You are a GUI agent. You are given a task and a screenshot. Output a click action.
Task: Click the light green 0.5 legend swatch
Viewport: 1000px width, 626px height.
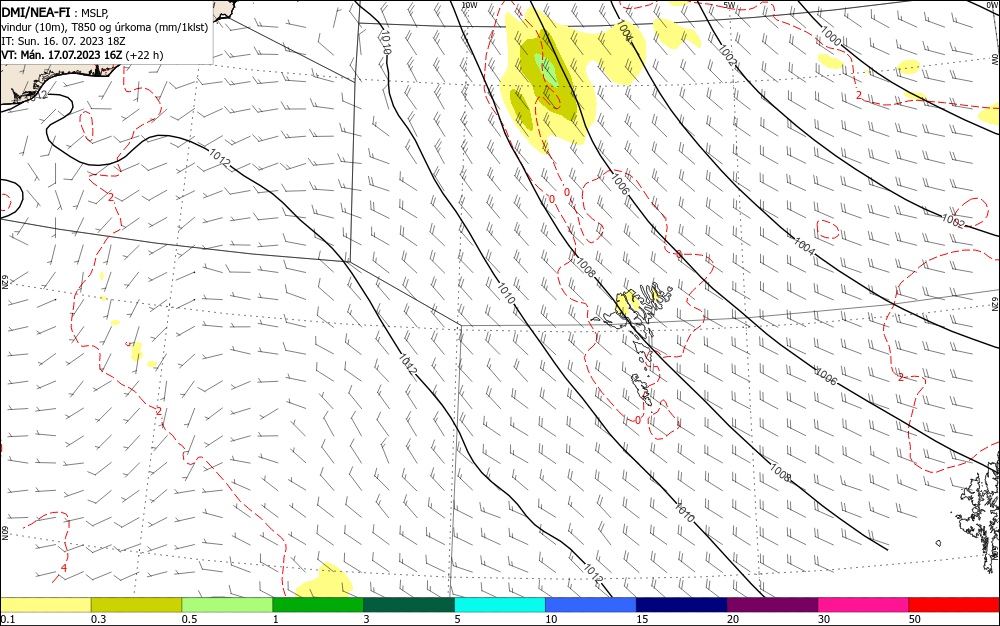click(227, 605)
